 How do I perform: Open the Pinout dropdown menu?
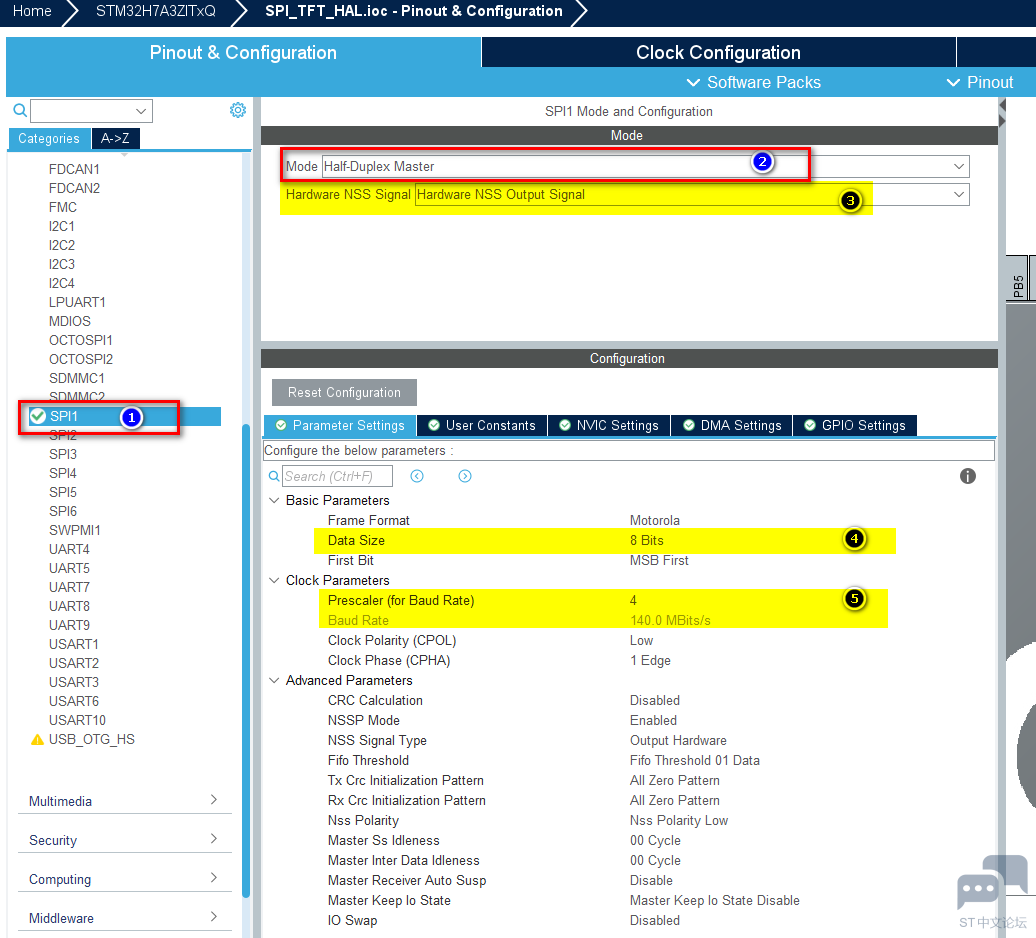980,83
